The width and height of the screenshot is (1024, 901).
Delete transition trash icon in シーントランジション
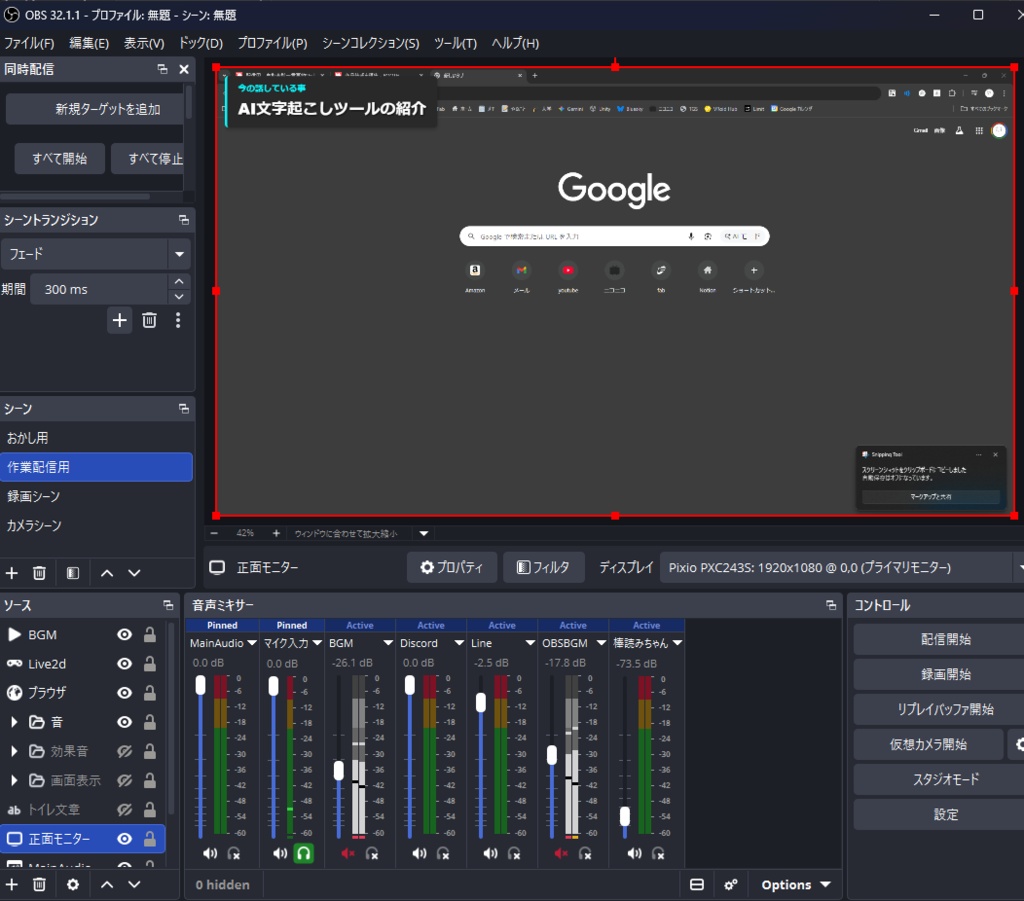150,320
